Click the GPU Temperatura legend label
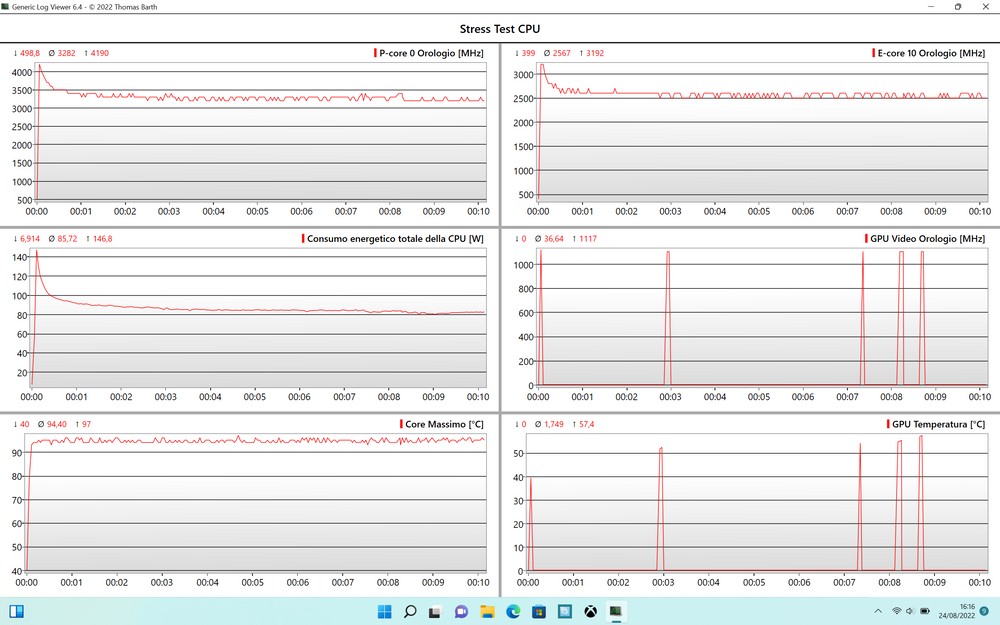 click(x=938, y=424)
